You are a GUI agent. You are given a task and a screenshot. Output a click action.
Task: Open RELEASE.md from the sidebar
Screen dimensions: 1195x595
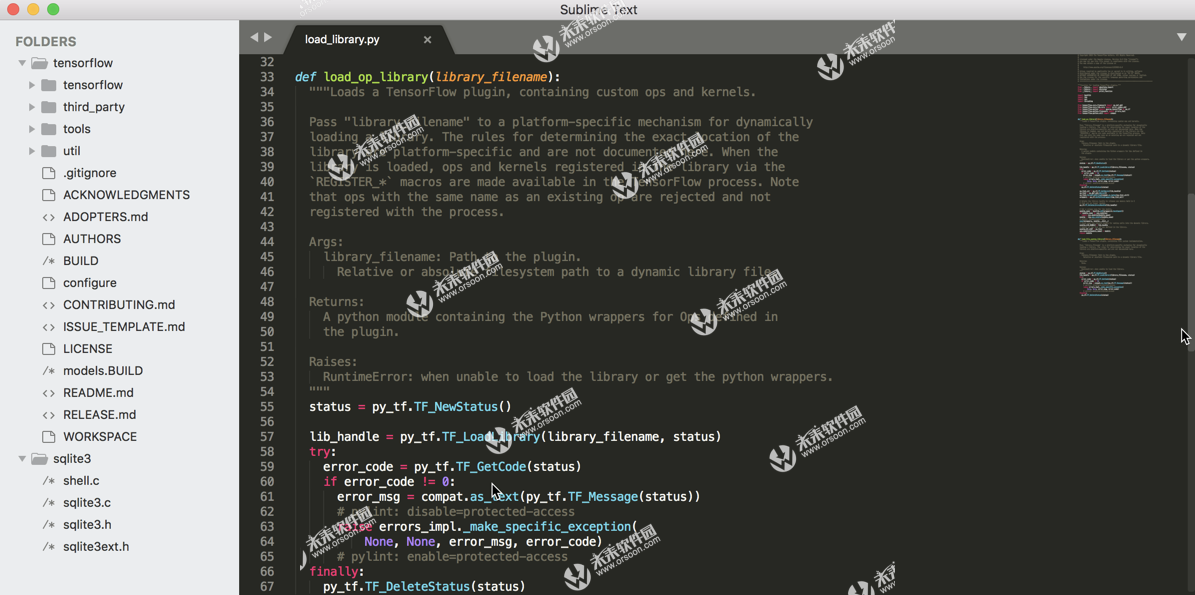(100, 415)
